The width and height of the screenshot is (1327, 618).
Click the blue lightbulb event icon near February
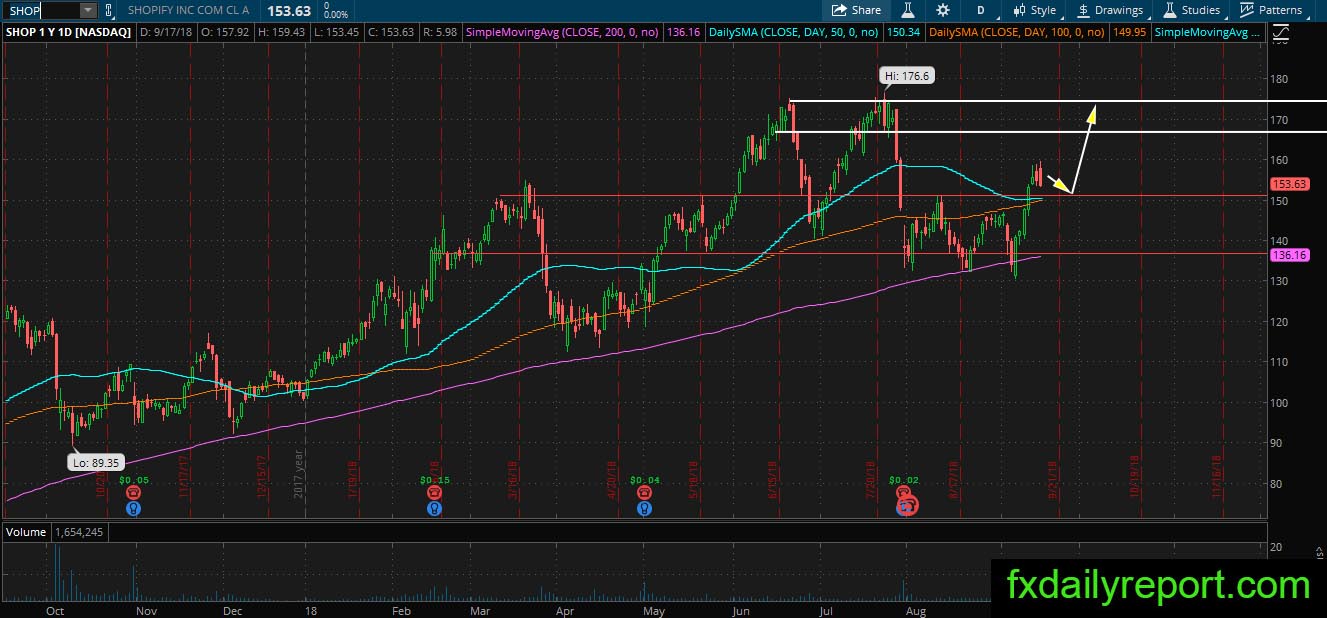[433, 507]
